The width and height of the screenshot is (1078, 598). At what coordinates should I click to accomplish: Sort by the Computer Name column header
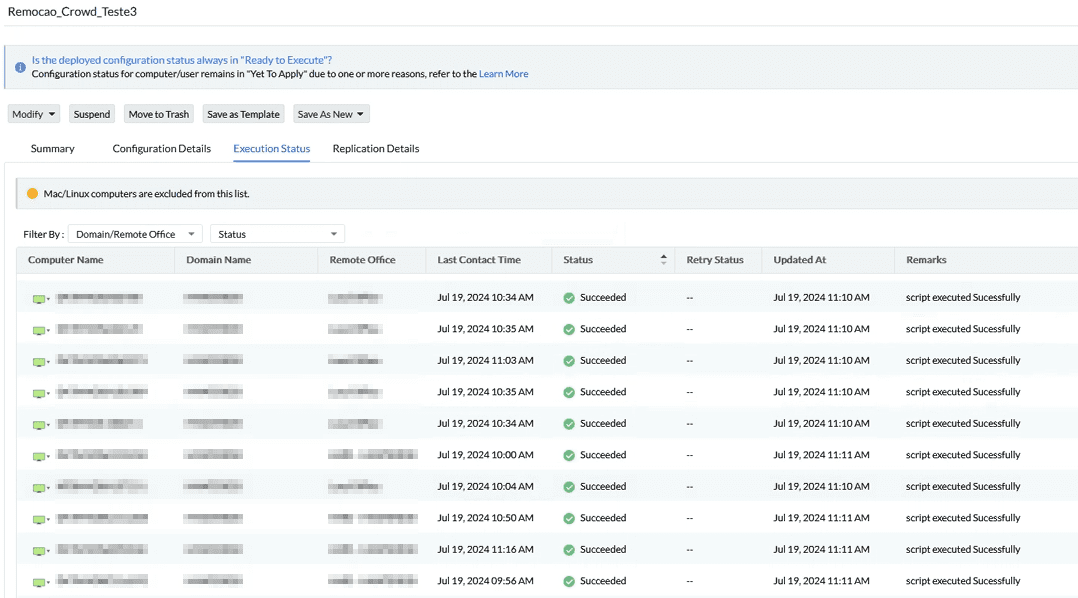[x=65, y=260]
